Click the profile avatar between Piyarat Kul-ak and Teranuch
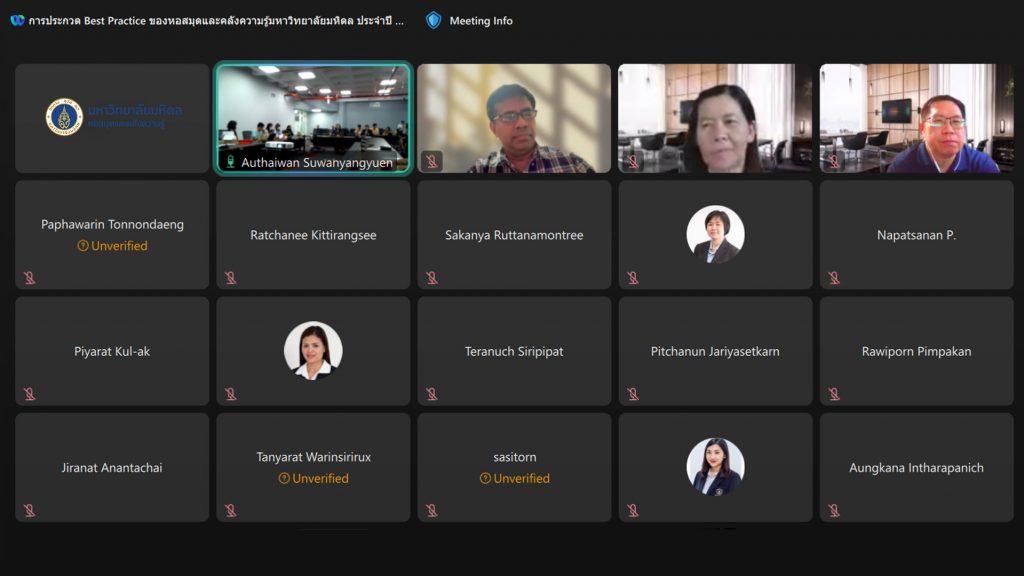Viewport: 1024px width, 576px height. (x=313, y=351)
